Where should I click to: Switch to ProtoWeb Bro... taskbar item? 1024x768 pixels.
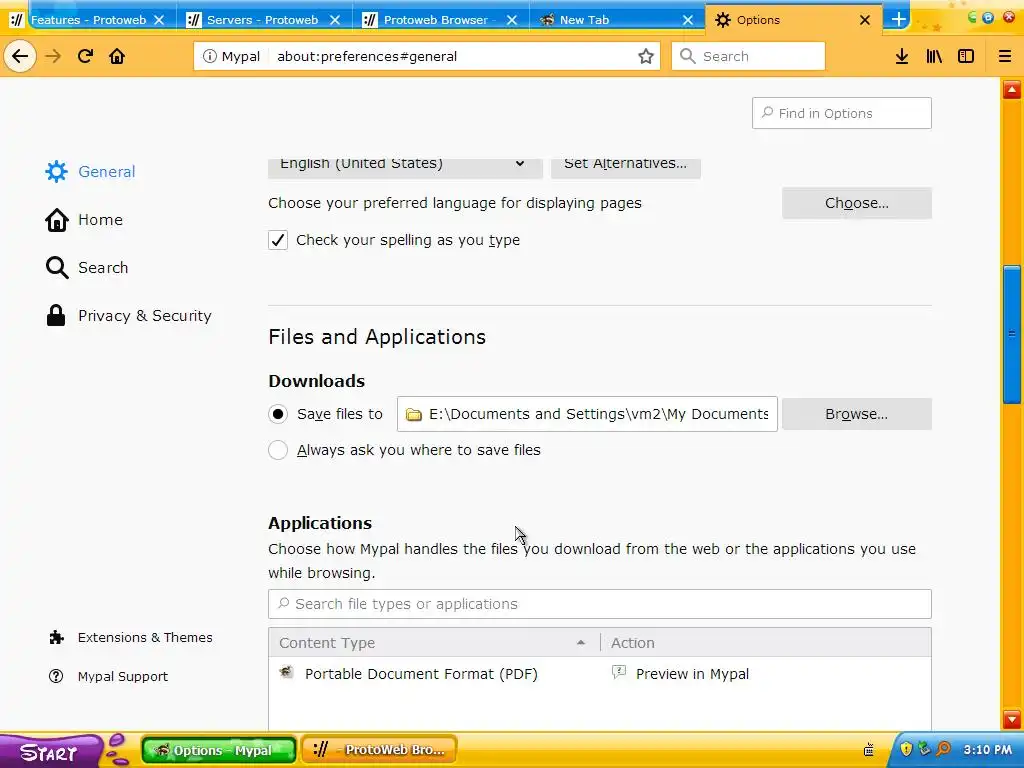coord(379,750)
